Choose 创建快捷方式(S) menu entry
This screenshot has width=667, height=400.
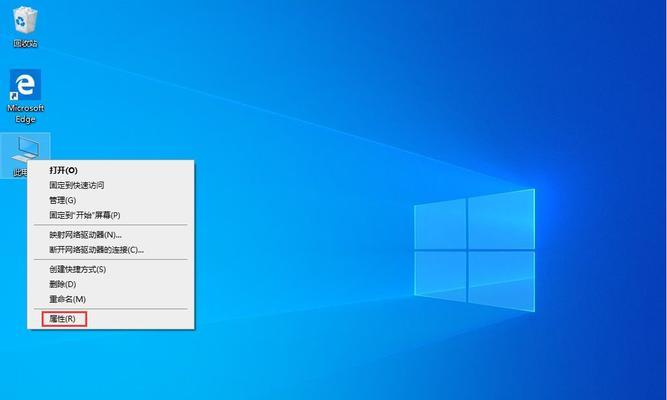point(111,269)
